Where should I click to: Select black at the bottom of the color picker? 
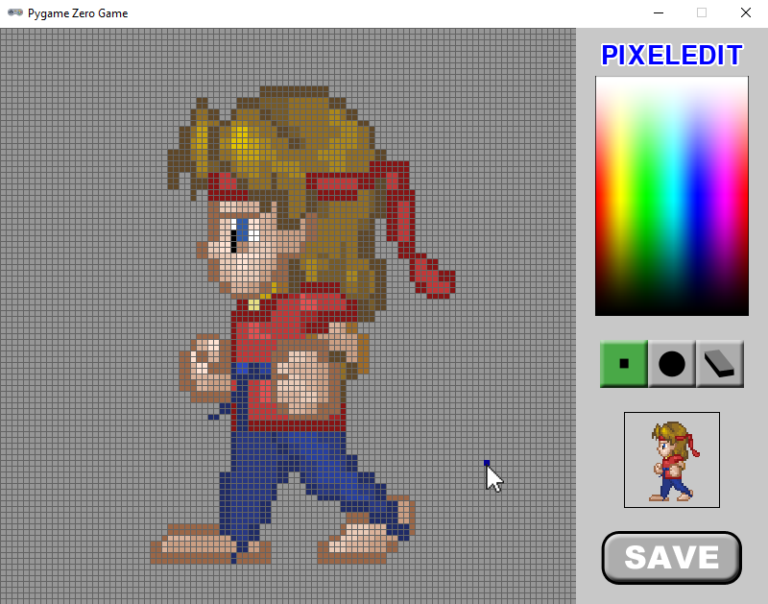(671, 310)
